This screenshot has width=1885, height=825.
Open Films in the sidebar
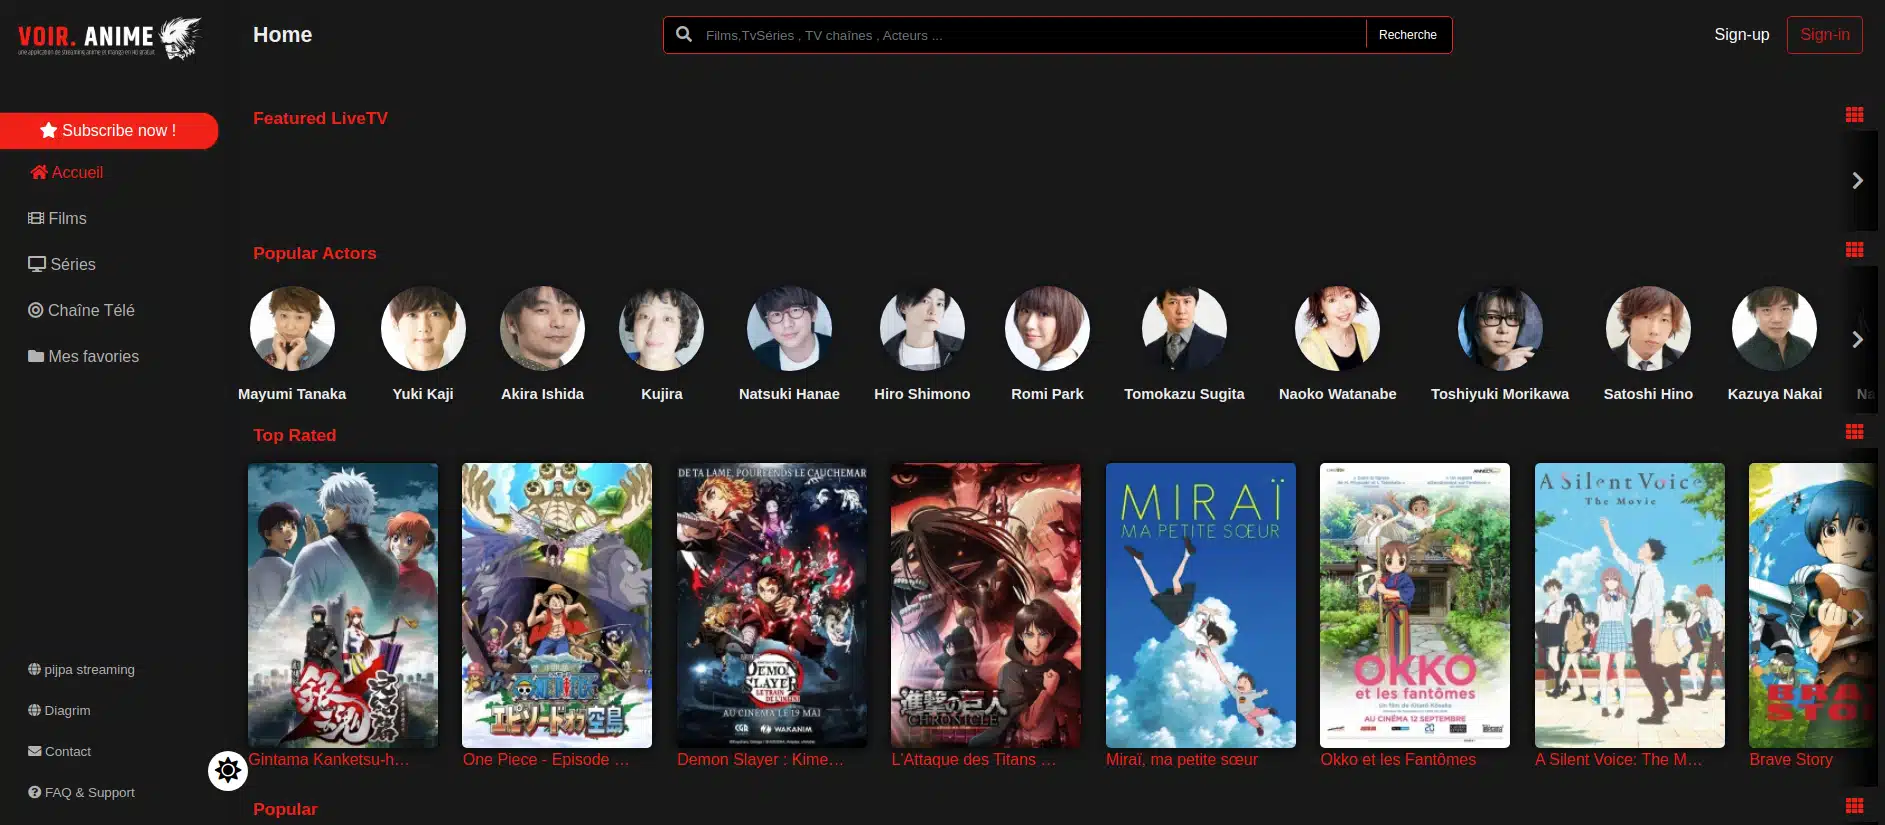coord(58,218)
